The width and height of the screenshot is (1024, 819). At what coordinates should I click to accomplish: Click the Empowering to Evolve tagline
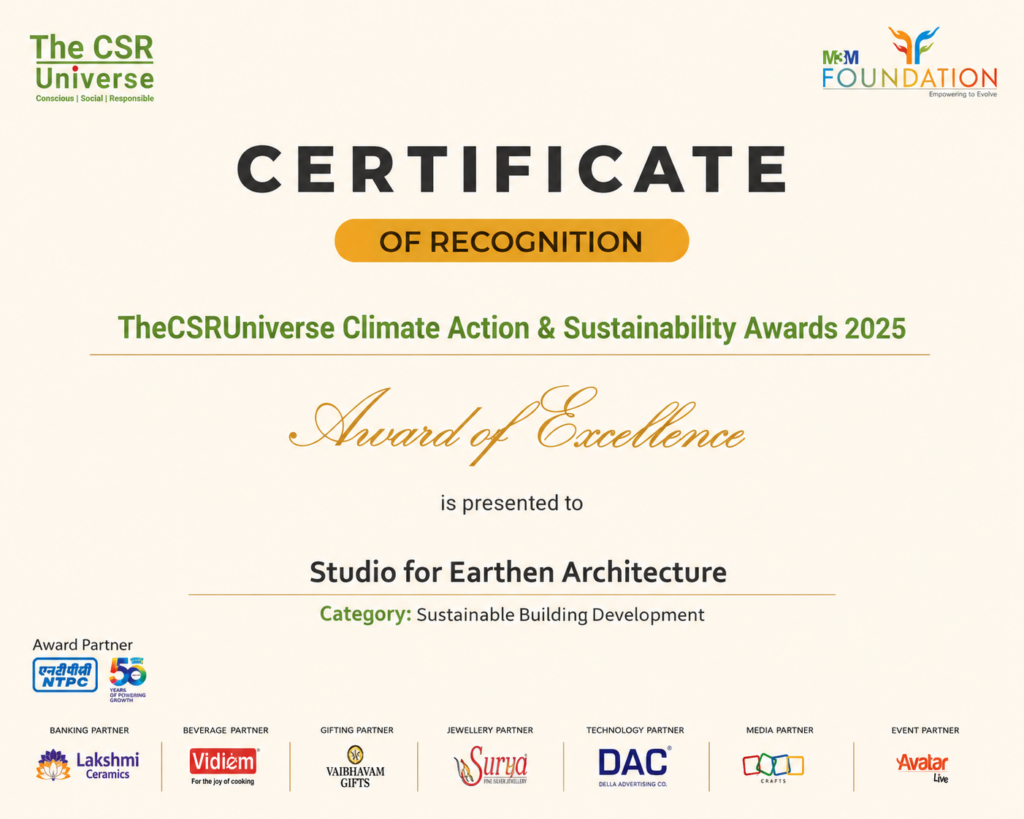(963, 95)
